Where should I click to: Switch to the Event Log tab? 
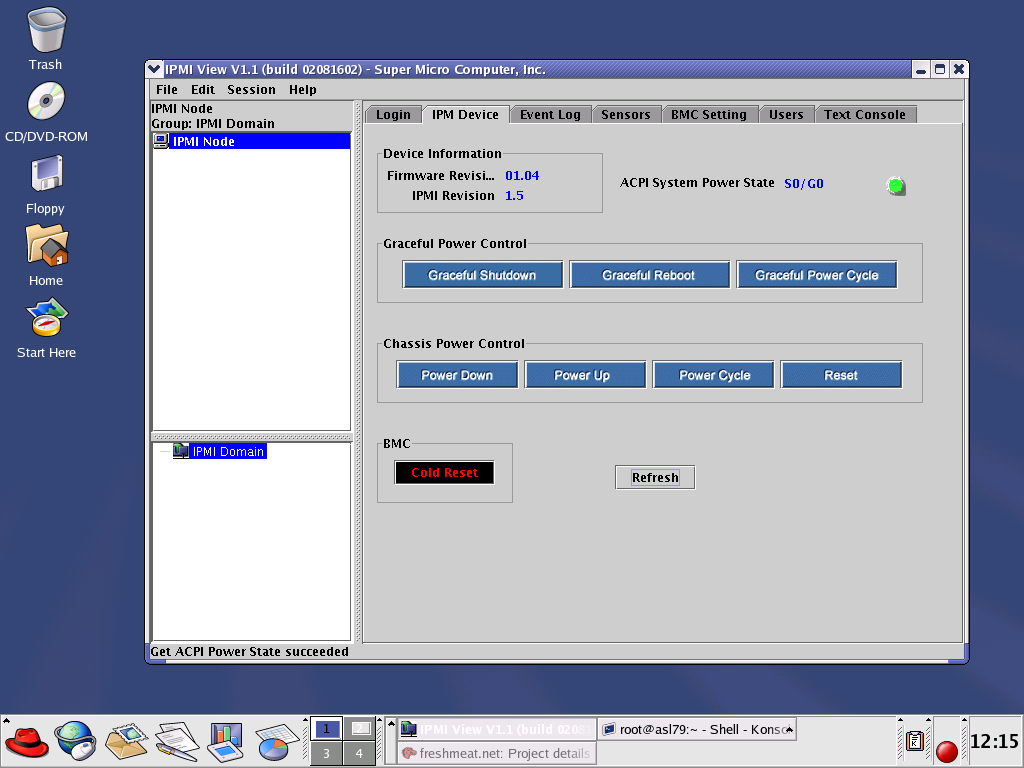click(x=550, y=114)
